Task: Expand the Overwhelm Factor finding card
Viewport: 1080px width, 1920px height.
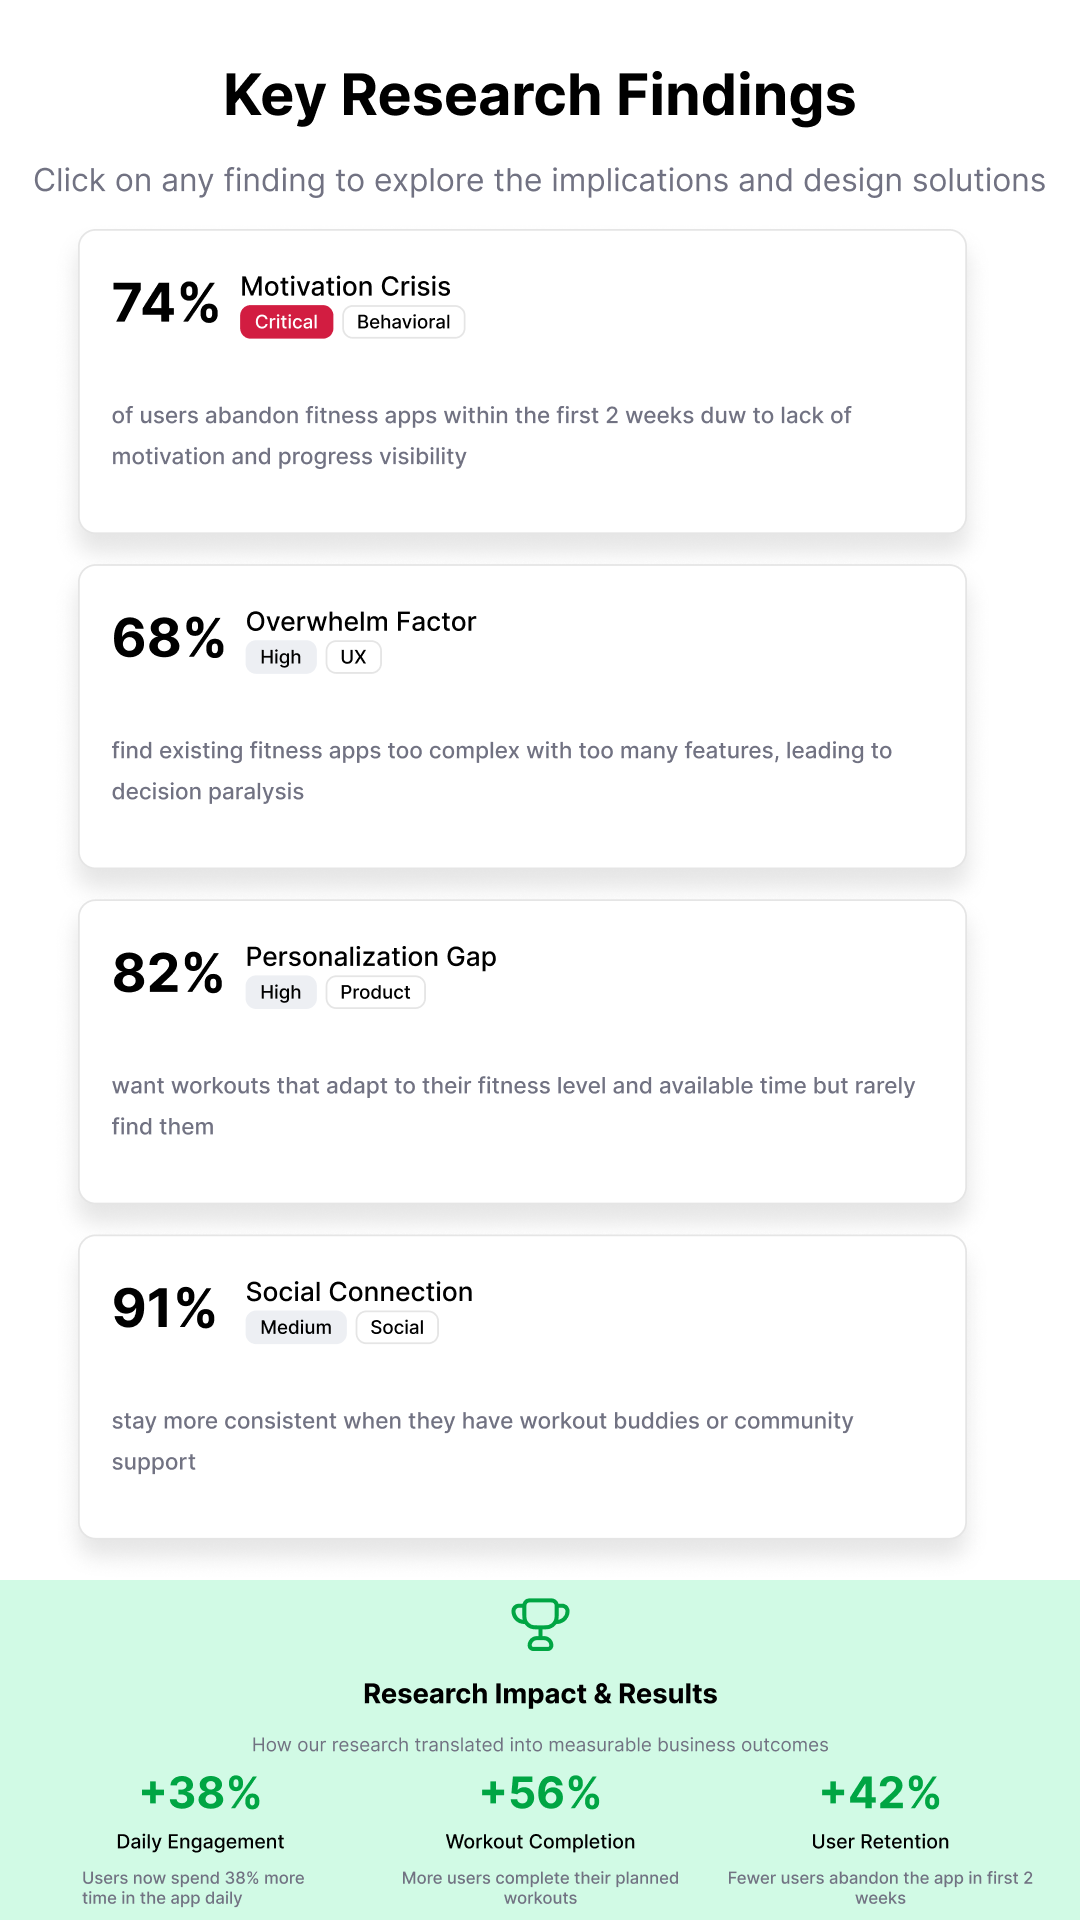Action: point(522,716)
